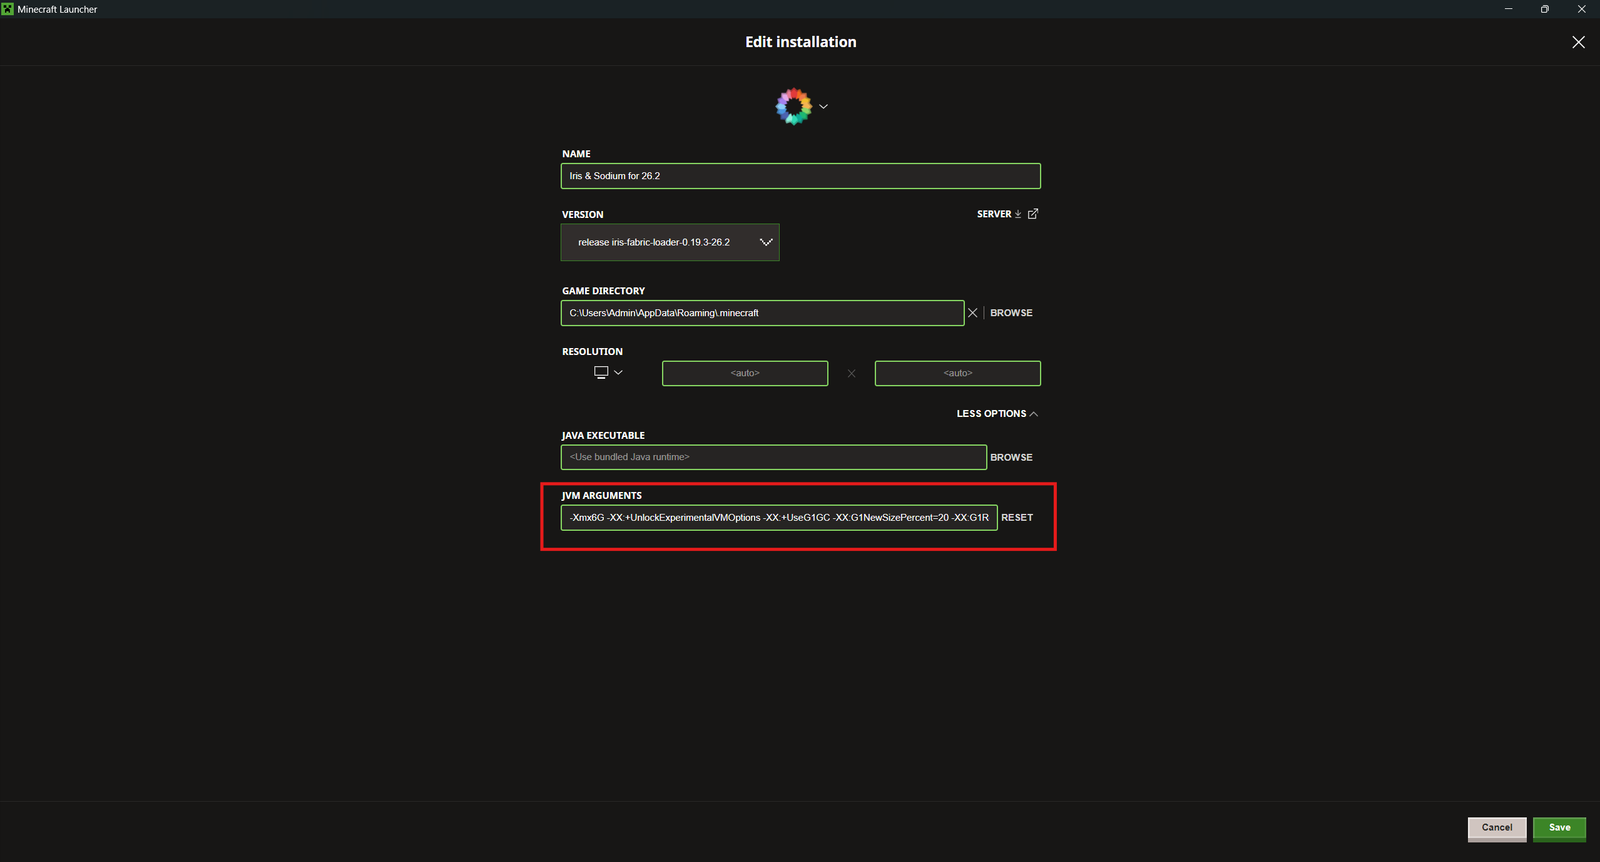
Task: Open the Version dropdown
Action: click(x=670, y=242)
